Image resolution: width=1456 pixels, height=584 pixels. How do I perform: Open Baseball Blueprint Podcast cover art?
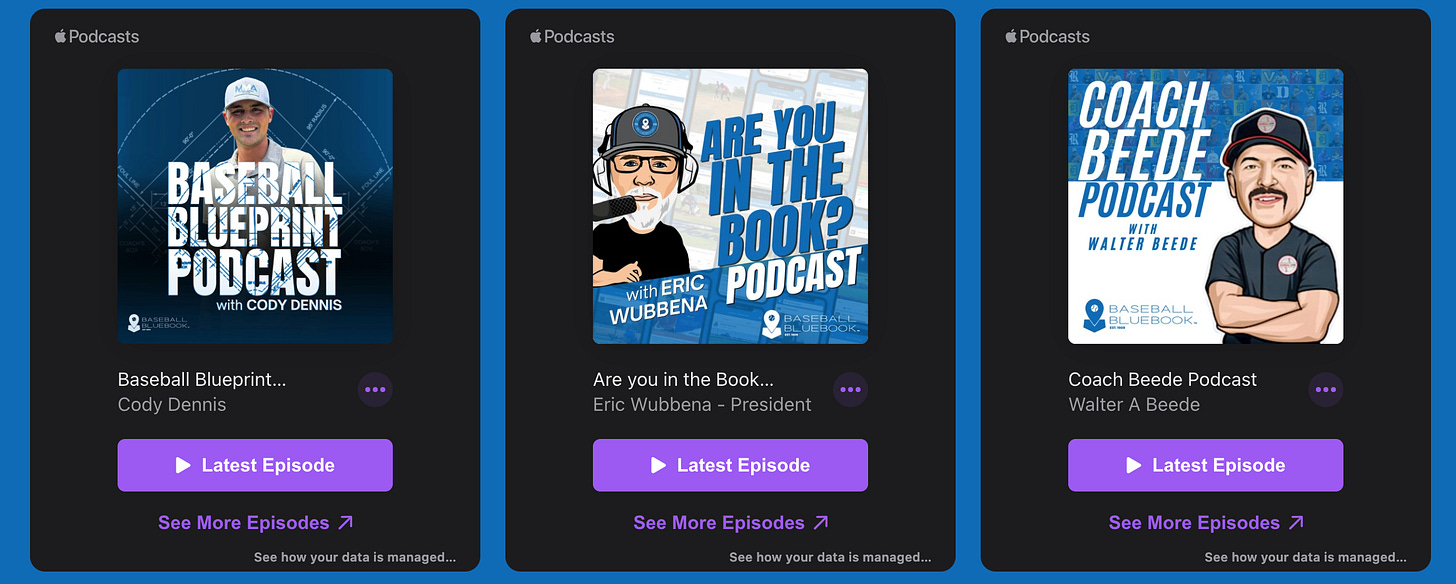[x=255, y=206]
